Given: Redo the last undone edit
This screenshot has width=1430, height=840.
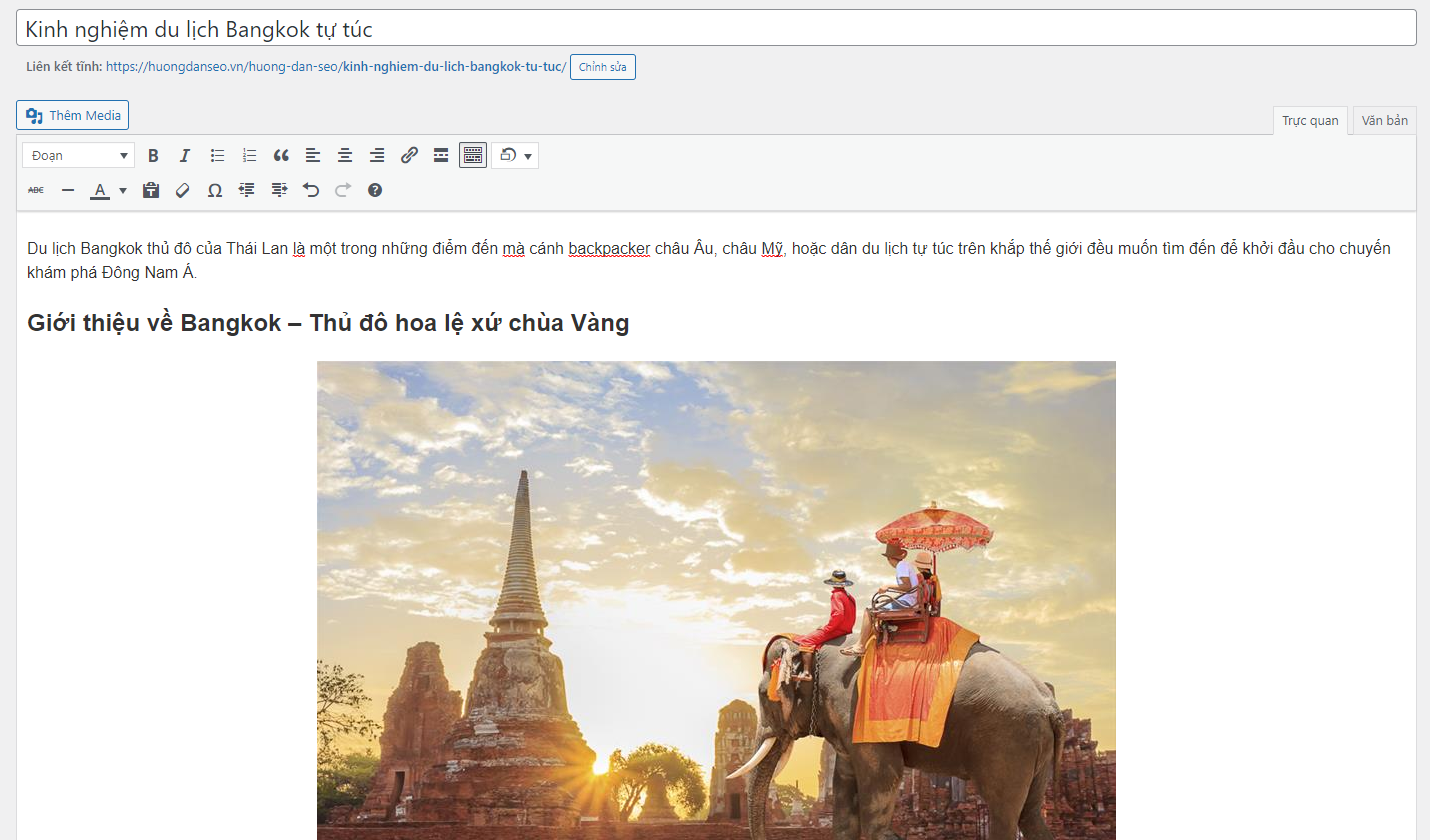Looking at the screenshot, I should tap(343, 190).
